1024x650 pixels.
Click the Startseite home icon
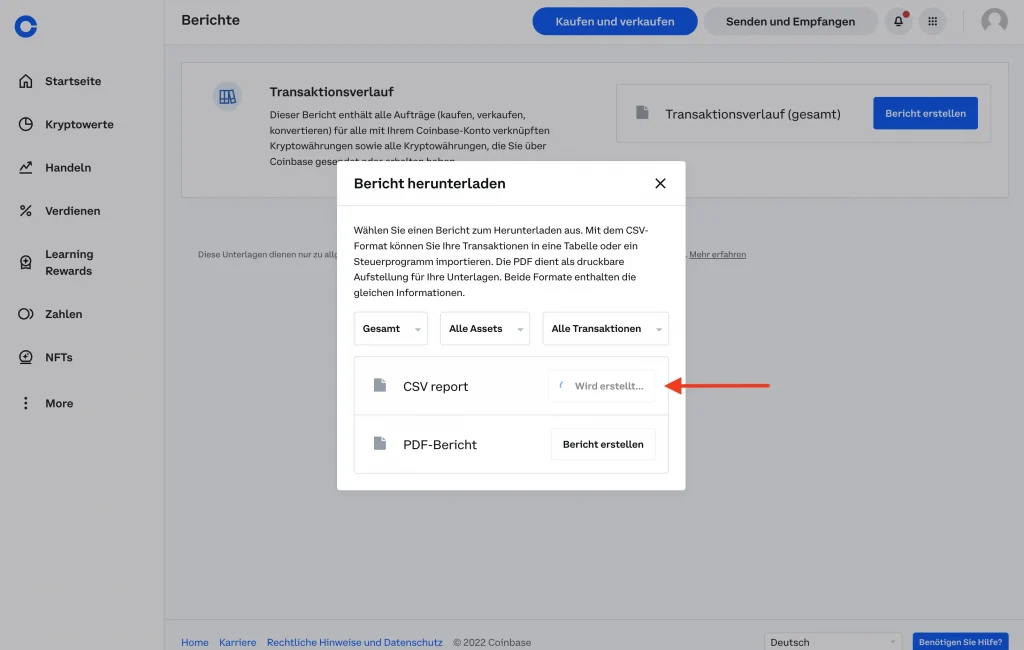coord(26,81)
